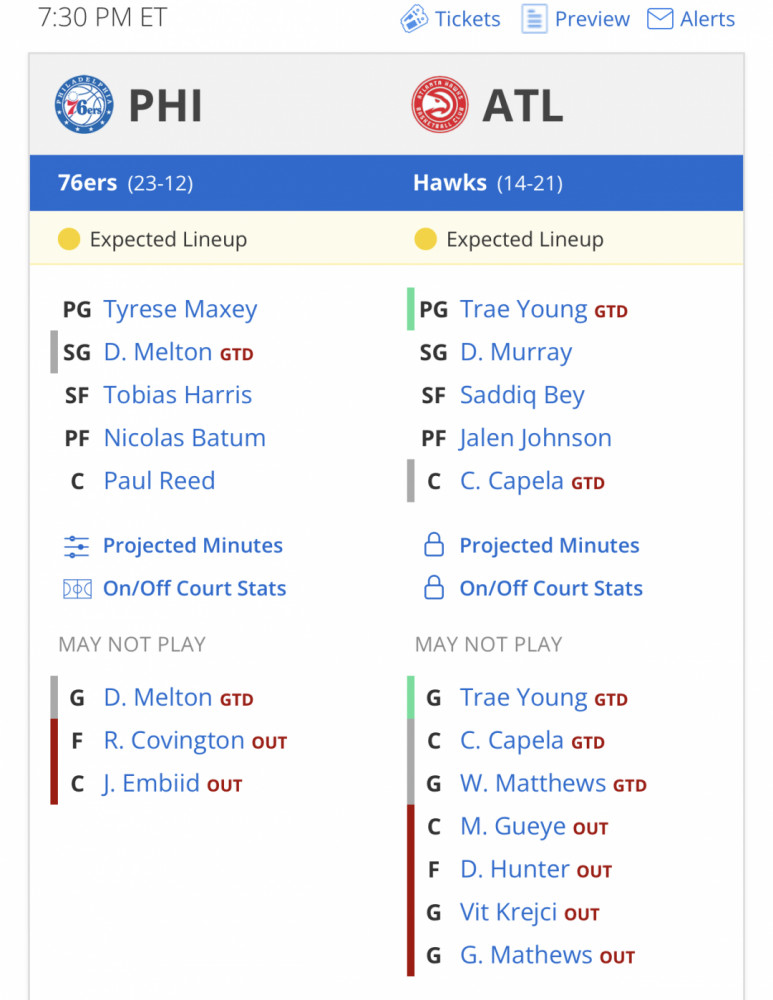Open the Preview document icon
Image resolution: width=773 pixels, height=1000 pixels.
(534, 18)
